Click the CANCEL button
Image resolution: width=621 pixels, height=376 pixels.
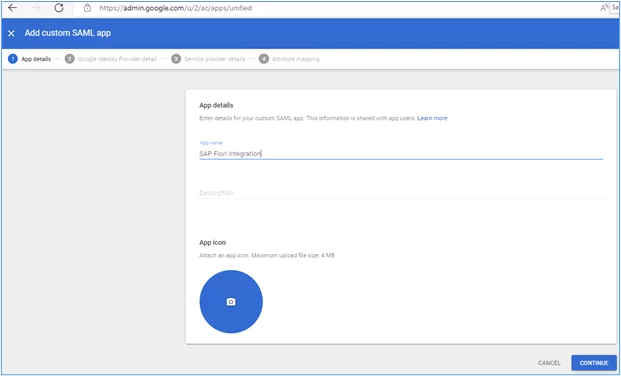tap(549, 363)
